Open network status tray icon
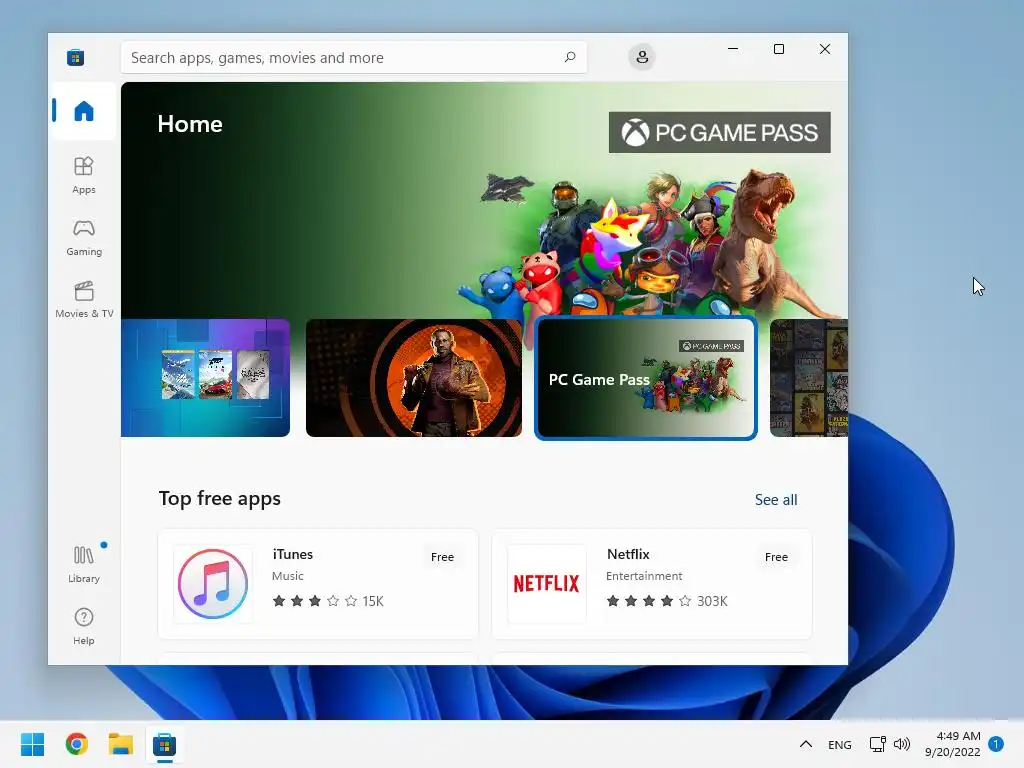The image size is (1024, 768). (878, 744)
